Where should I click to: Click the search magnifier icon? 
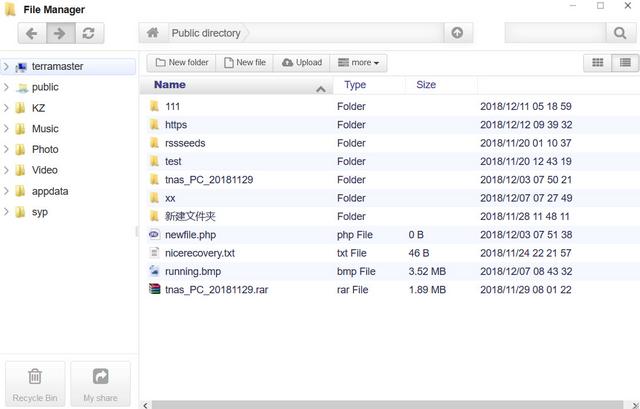[x=620, y=33]
